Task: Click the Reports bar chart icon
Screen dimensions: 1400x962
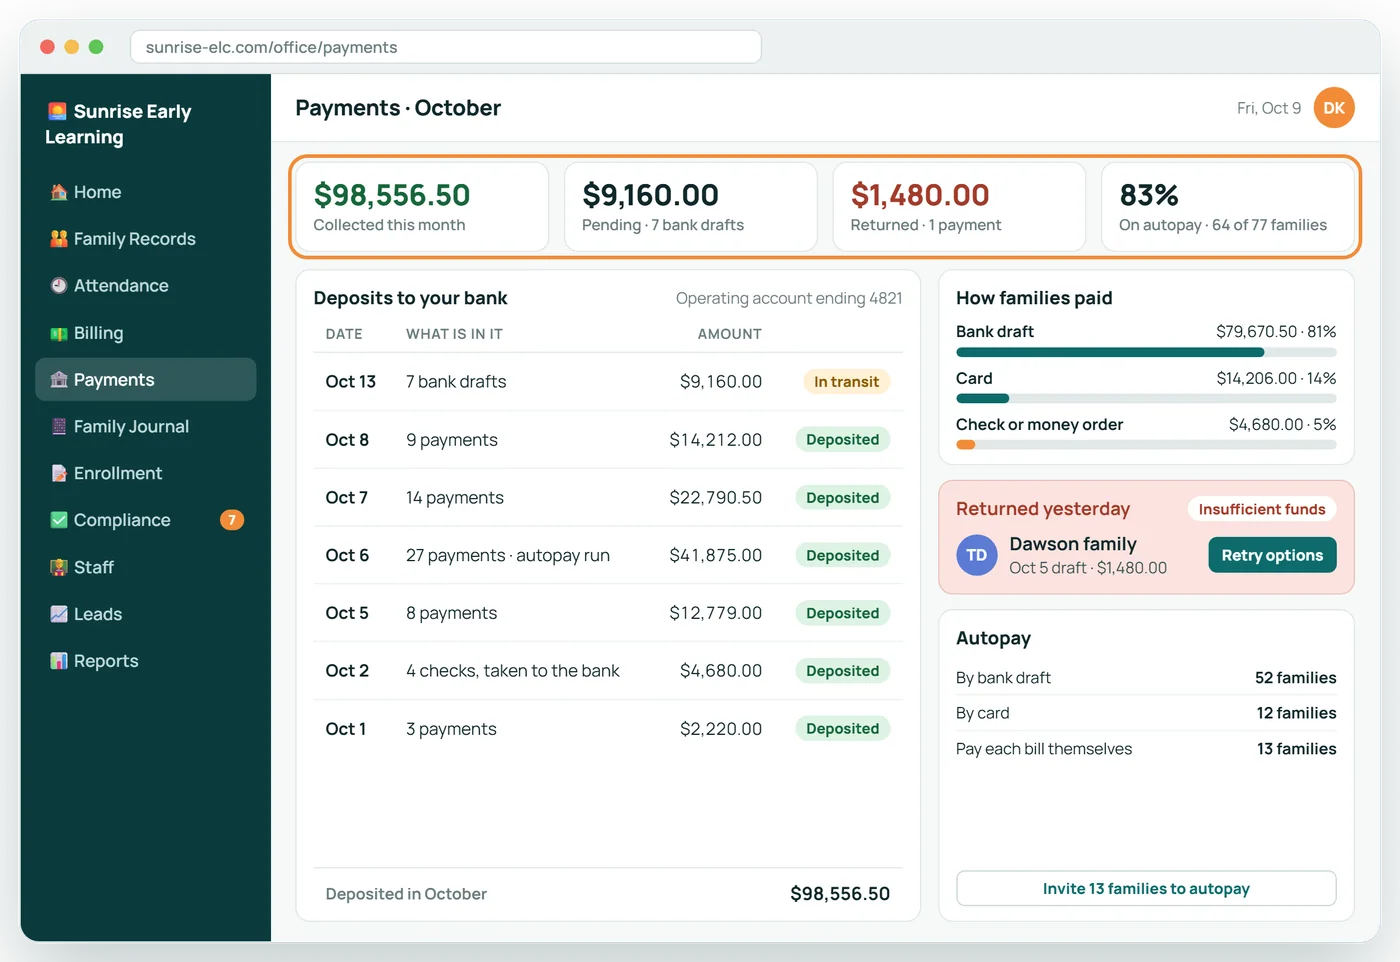Action: [x=59, y=661]
